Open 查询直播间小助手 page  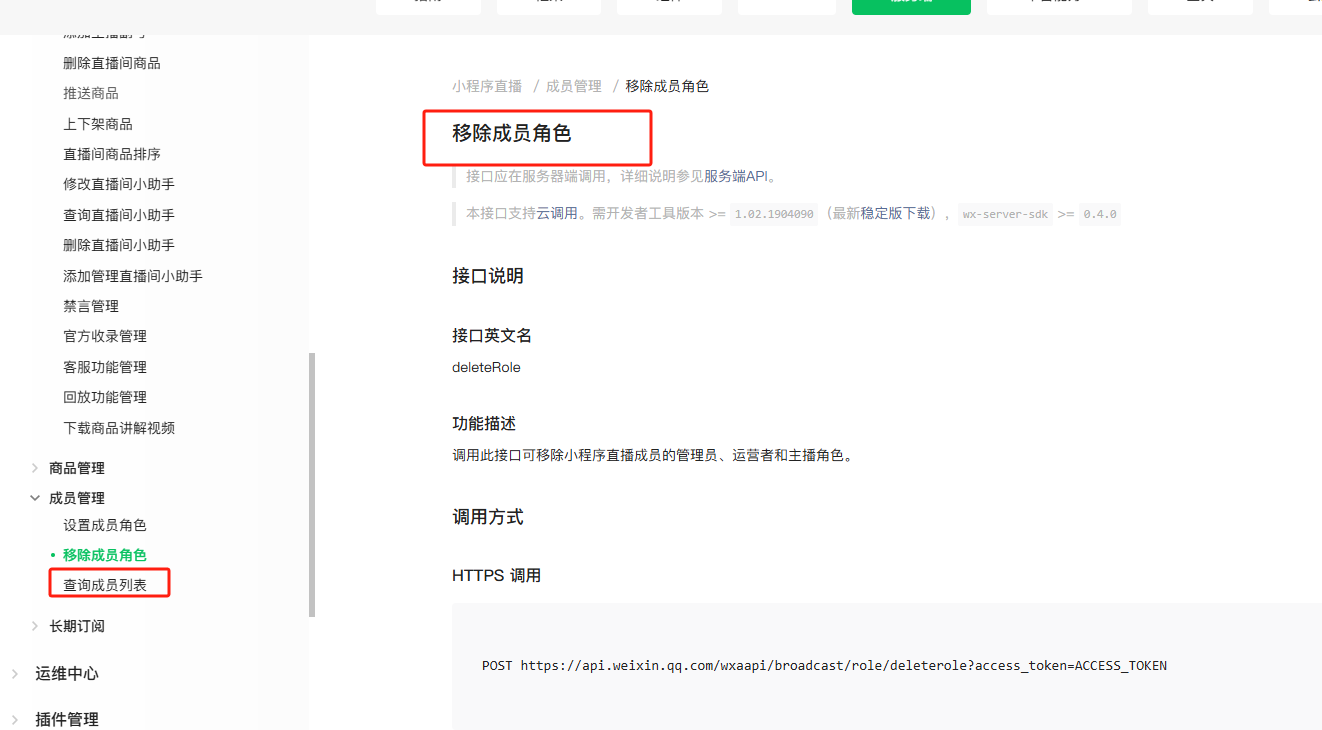pos(119,215)
